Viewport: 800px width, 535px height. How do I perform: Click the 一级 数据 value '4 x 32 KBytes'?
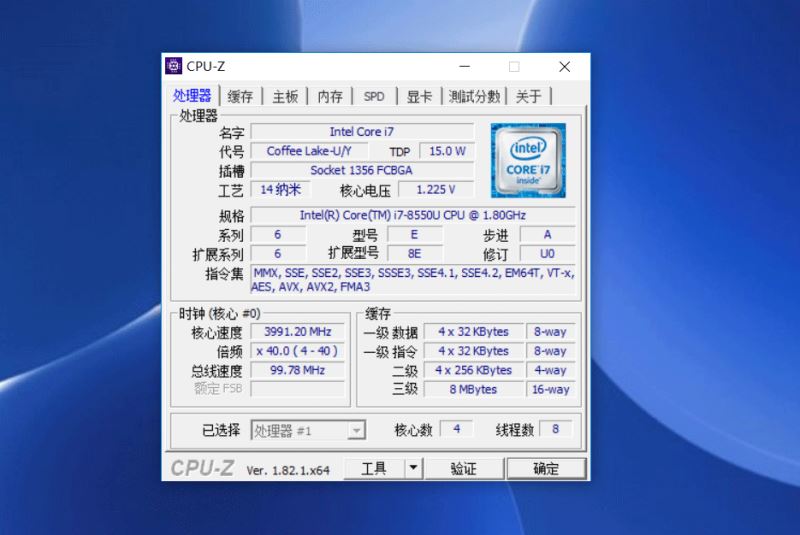pyautogui.click(x=473, y=332)
